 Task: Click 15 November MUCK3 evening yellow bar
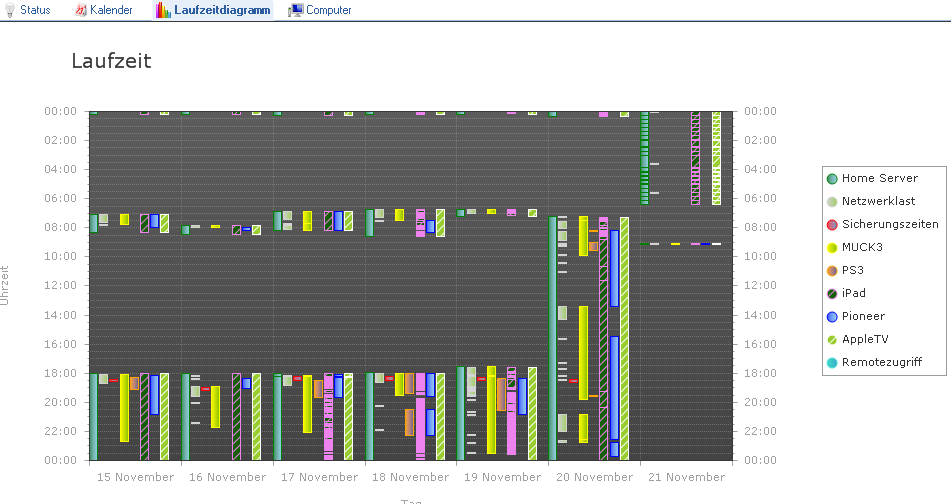[124, 408]
